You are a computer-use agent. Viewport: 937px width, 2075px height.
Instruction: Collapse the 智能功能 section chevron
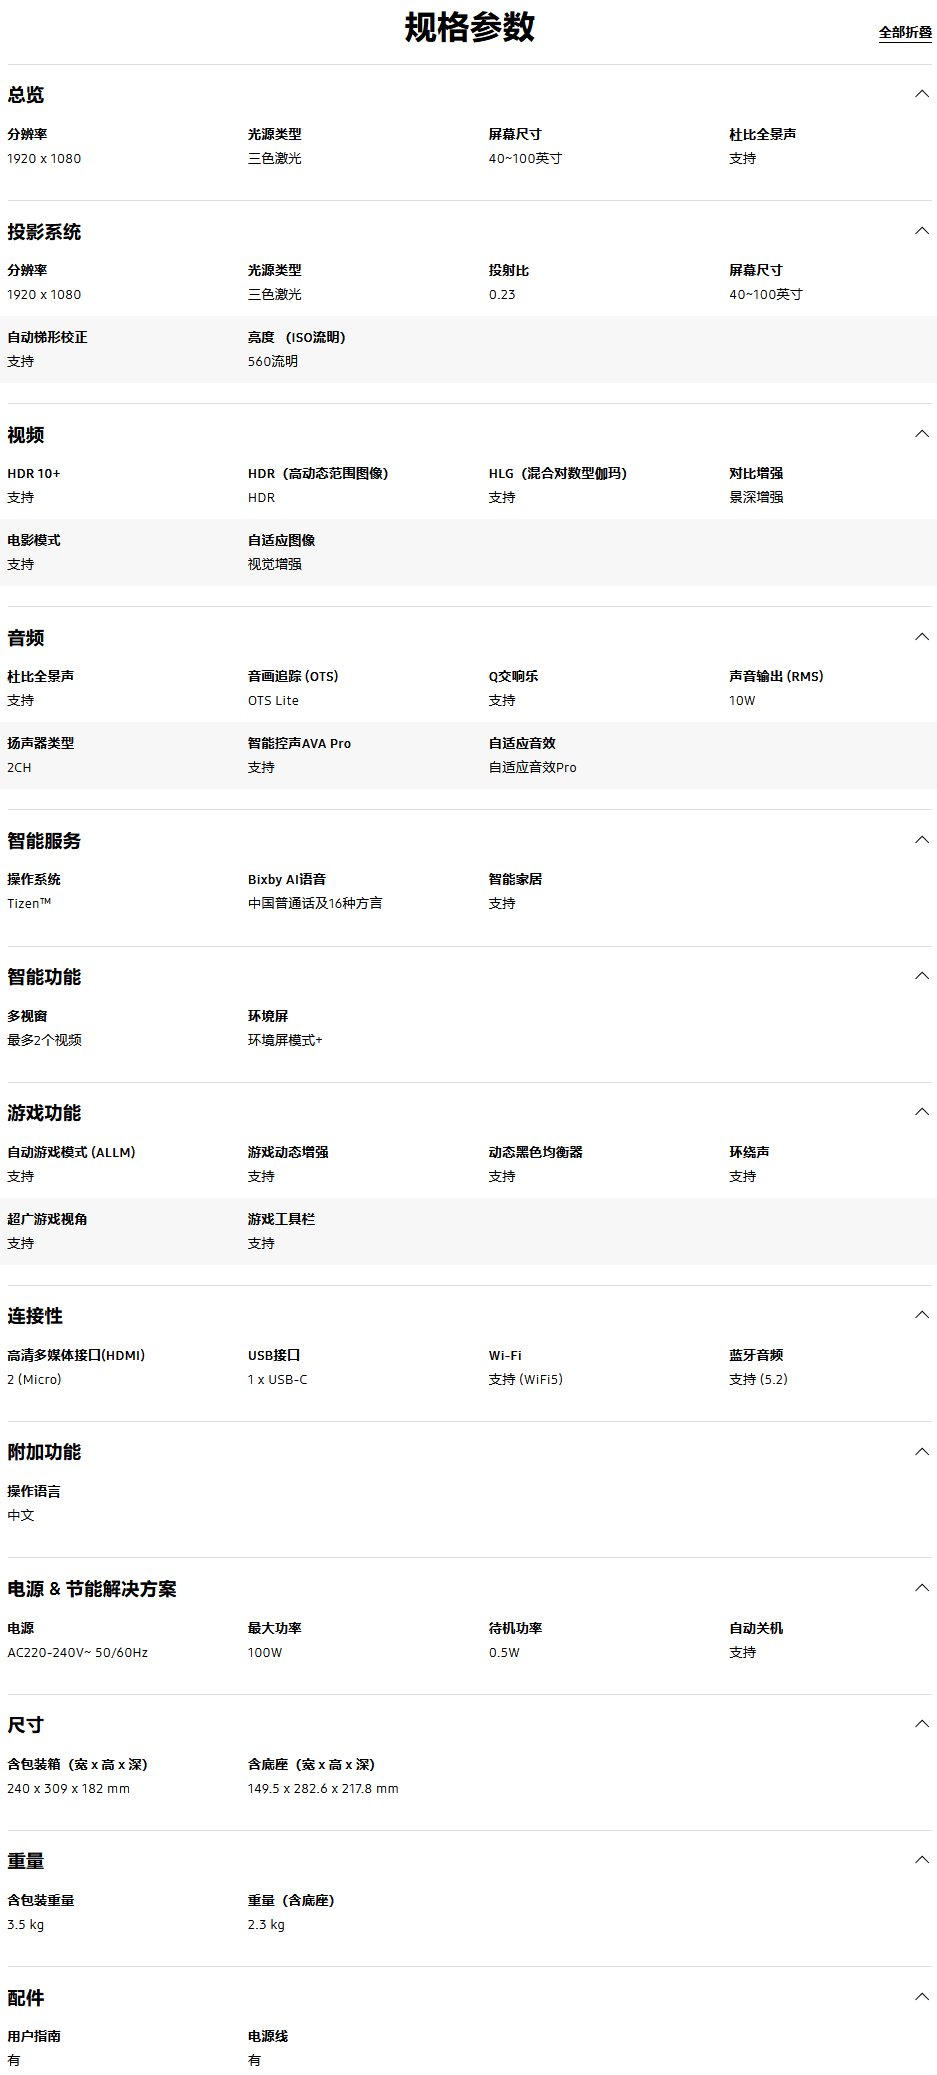(x=921, y=976)
